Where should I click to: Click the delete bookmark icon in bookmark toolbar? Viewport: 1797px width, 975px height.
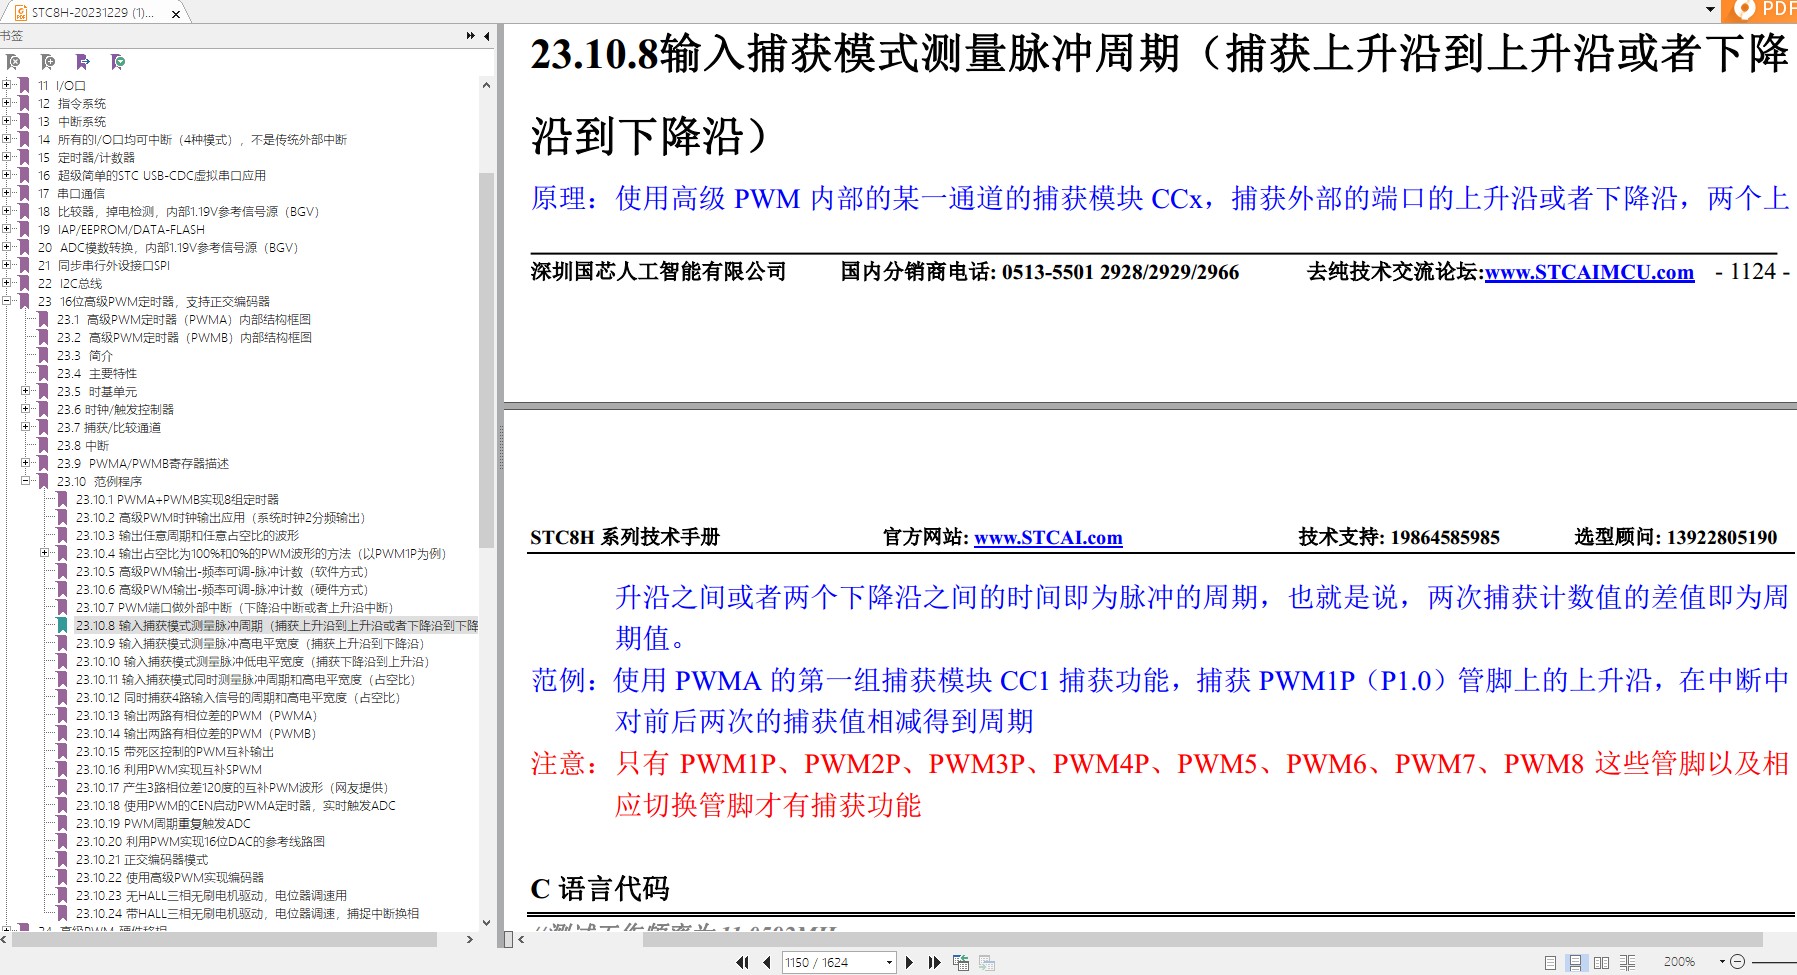[13, 62]
